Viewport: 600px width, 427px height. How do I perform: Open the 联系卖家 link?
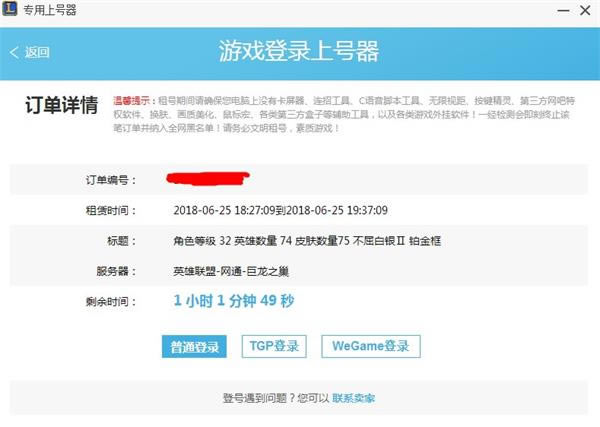tap(353, 398)
